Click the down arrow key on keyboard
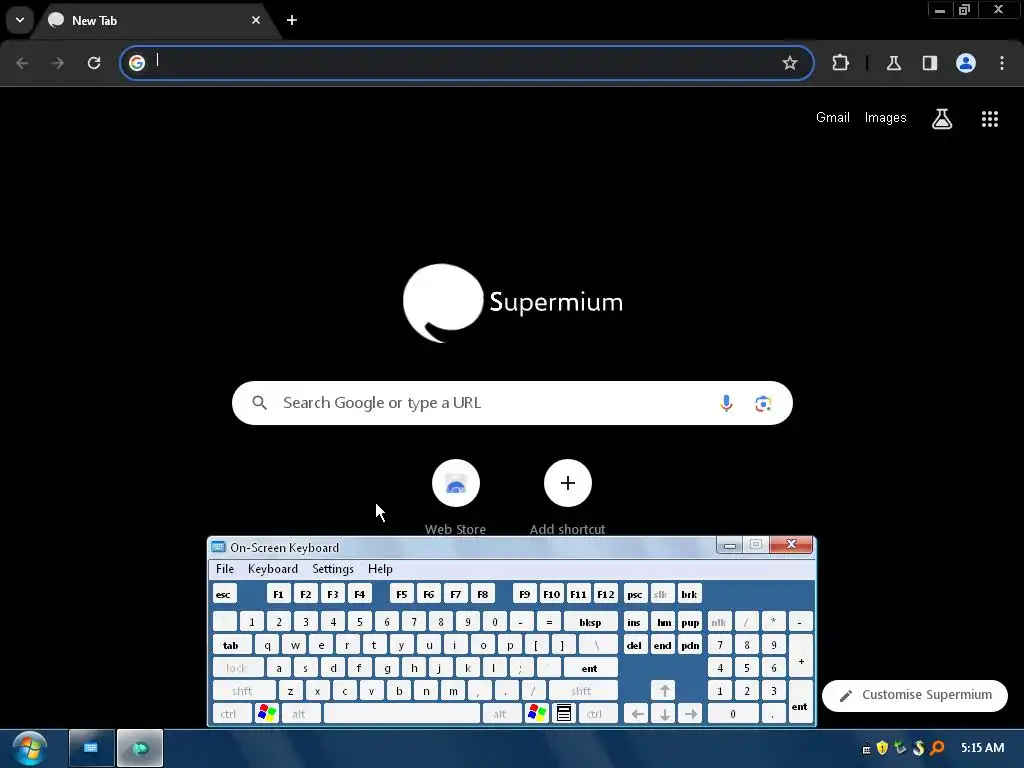The height and width of the screenshot is (768, 1024). (x=664, y=714)
